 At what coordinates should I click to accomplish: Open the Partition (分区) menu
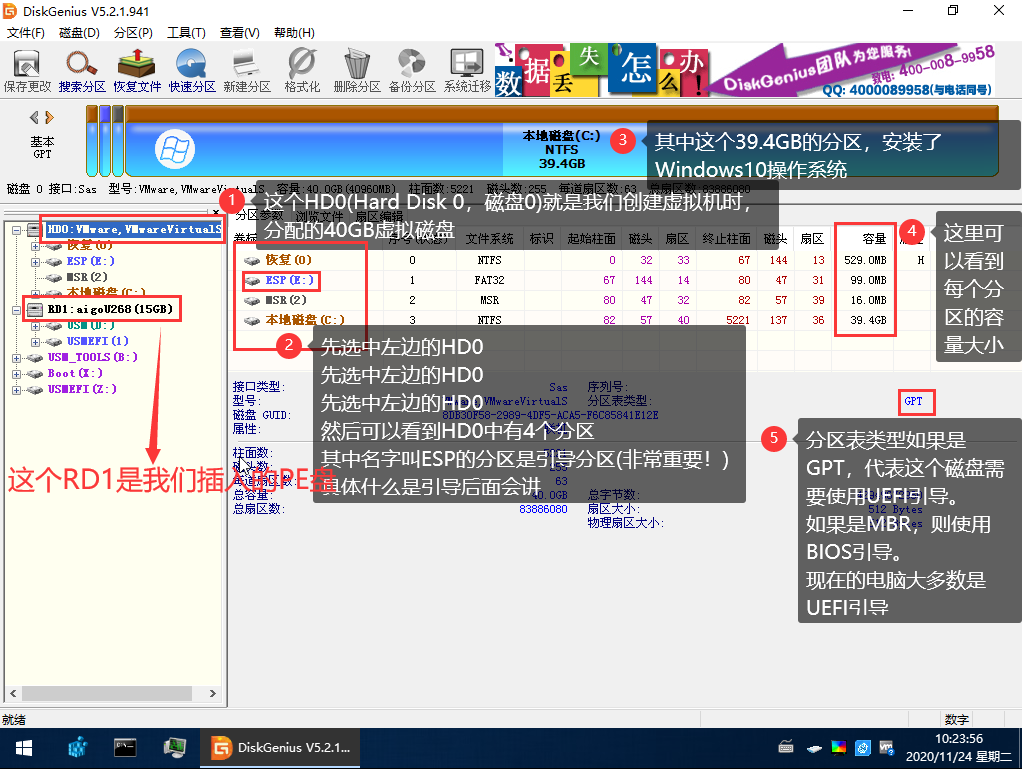tap(133, 33)
